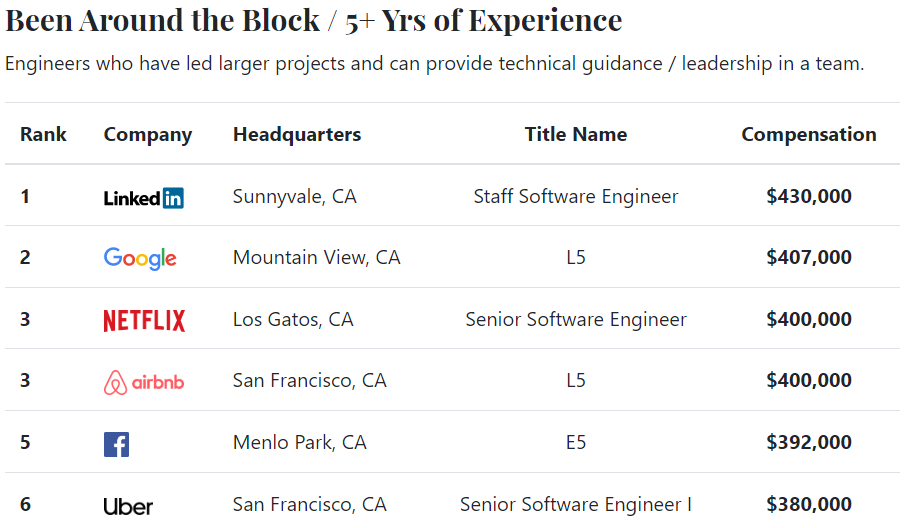Click the Rank column header

(43, 134)
